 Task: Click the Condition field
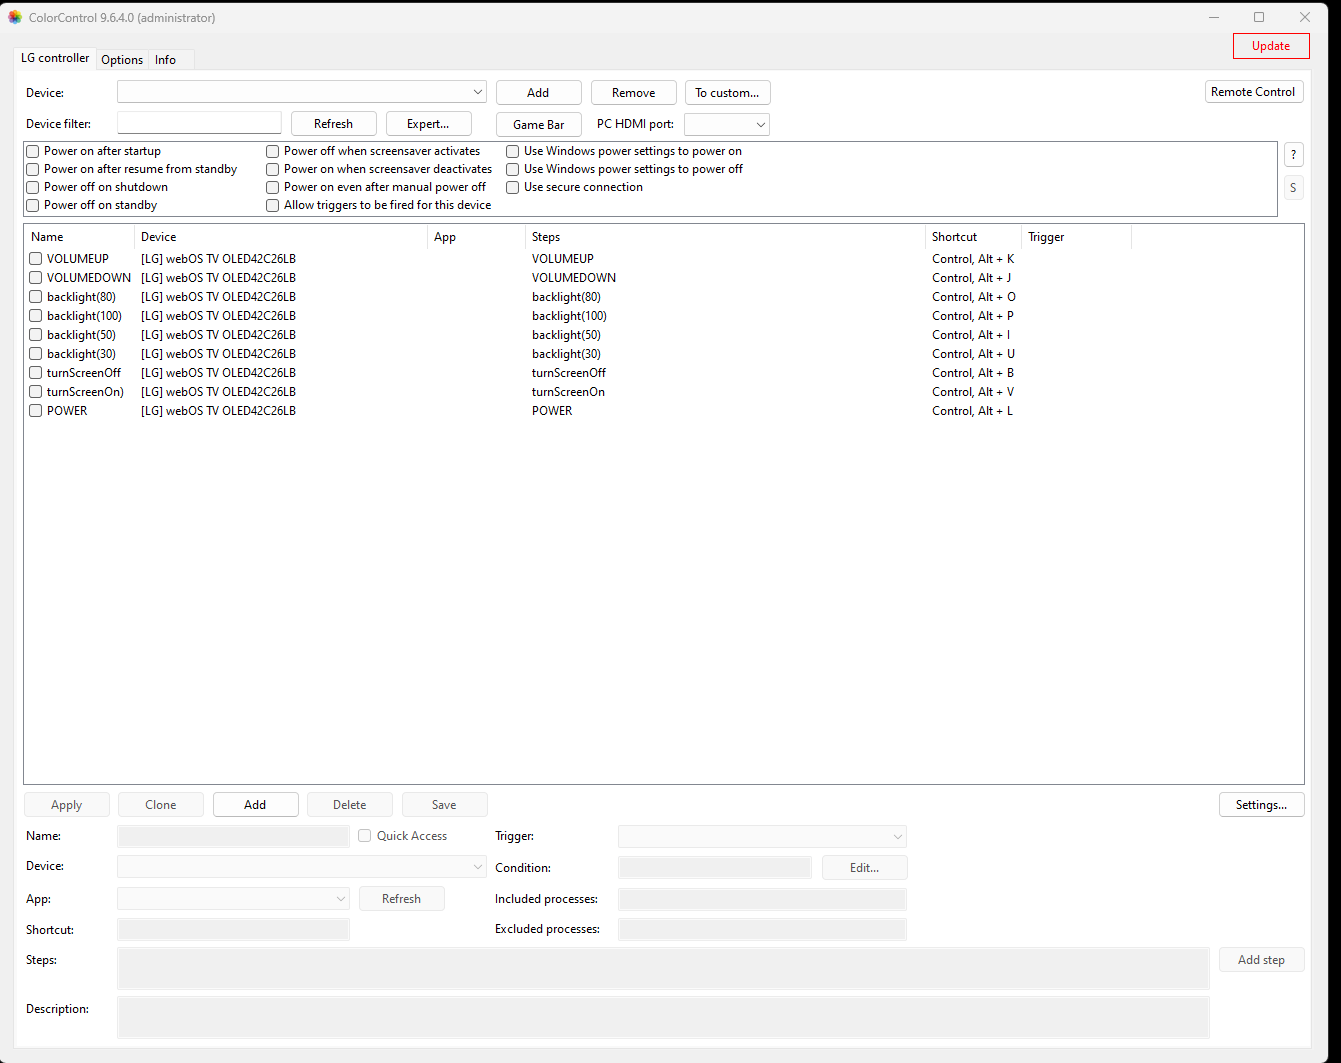coord(715,868)
